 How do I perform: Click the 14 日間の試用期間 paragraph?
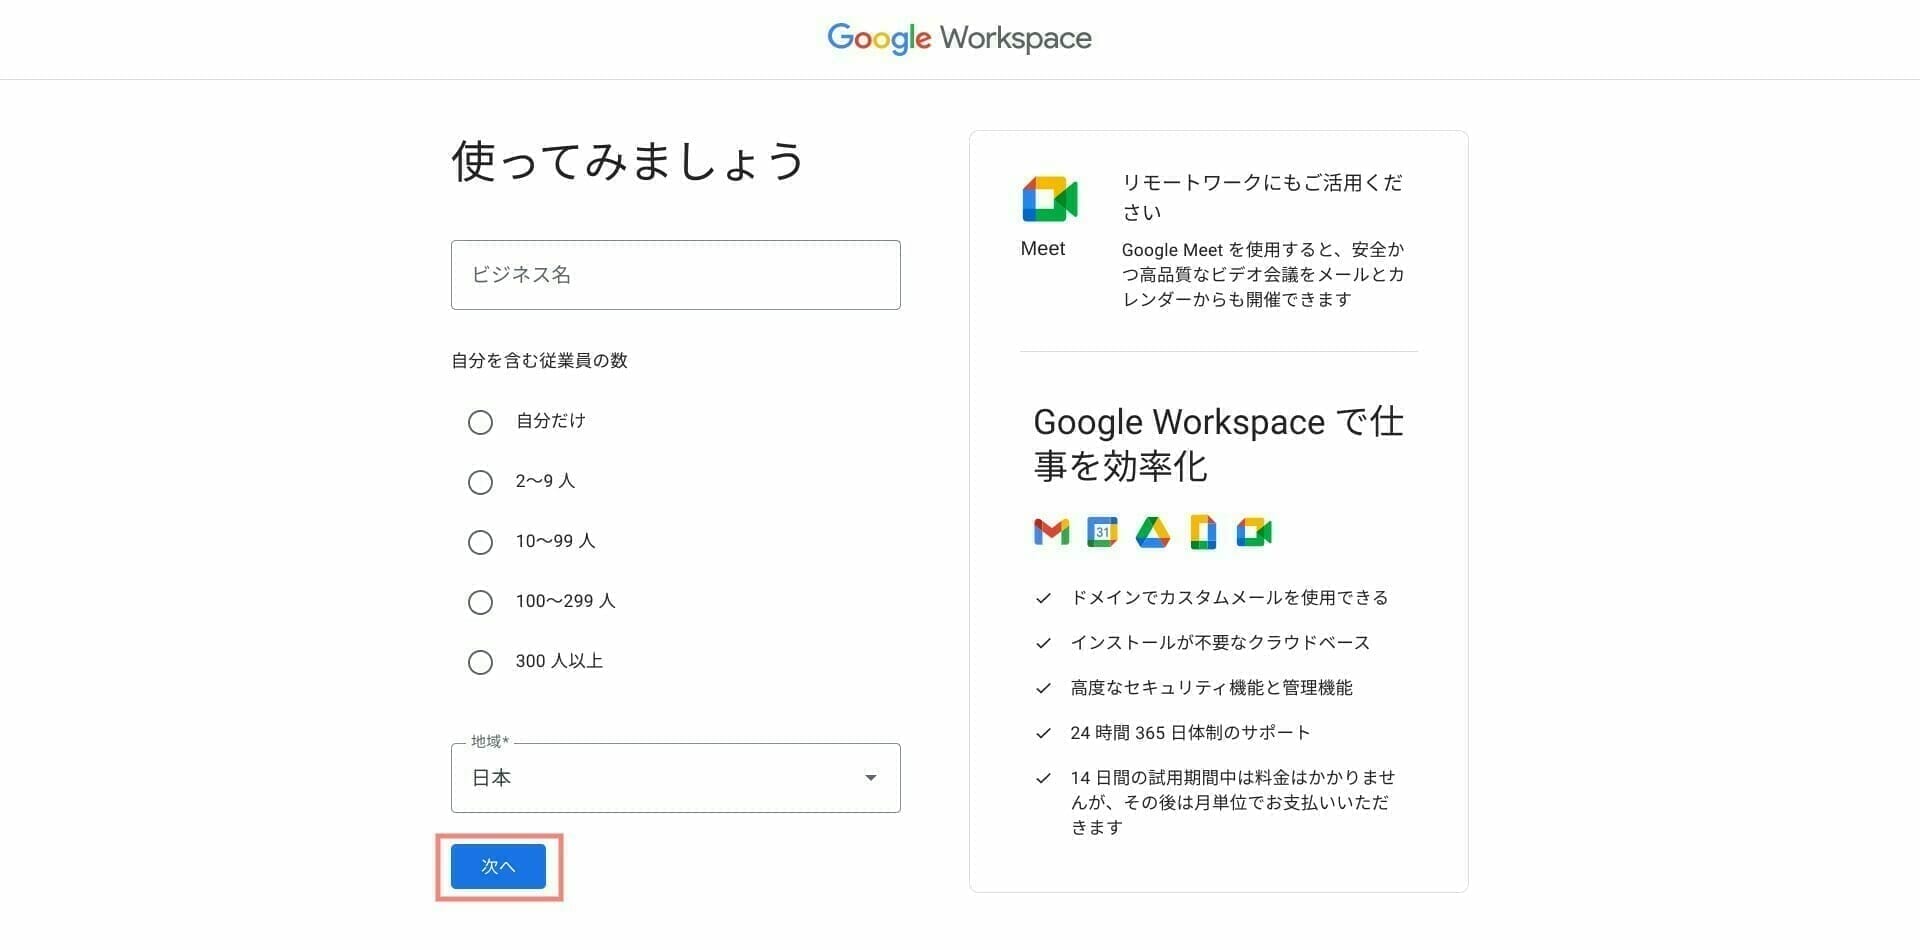pyautogui.click(x=1232, y=802)
